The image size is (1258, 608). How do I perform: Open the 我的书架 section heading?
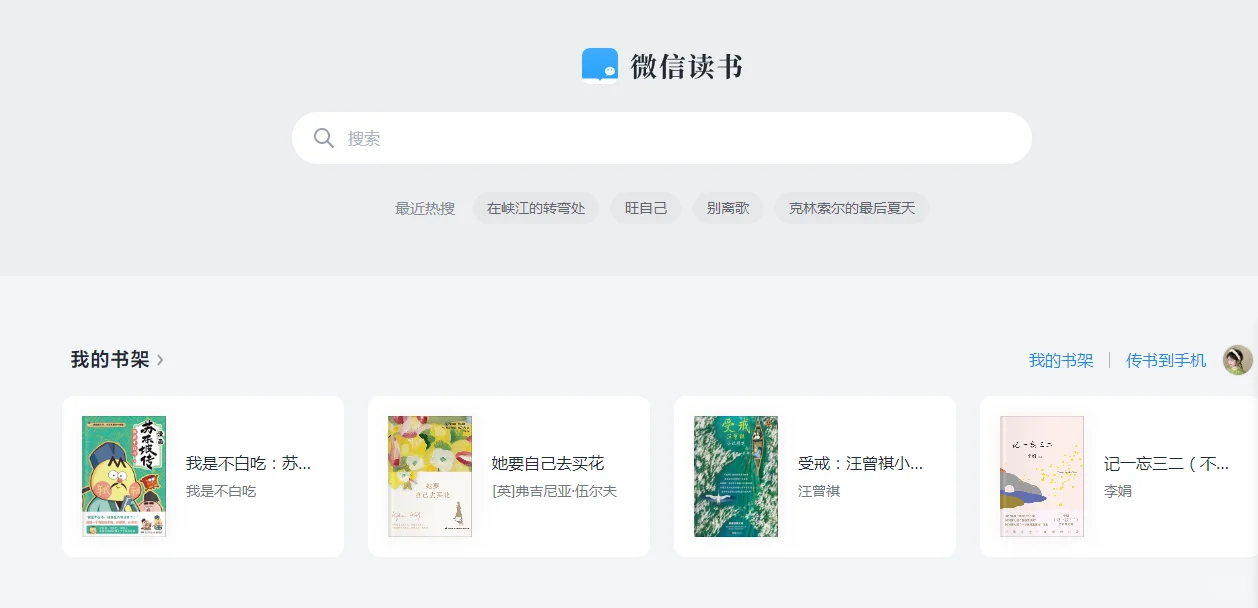[110, 359]
